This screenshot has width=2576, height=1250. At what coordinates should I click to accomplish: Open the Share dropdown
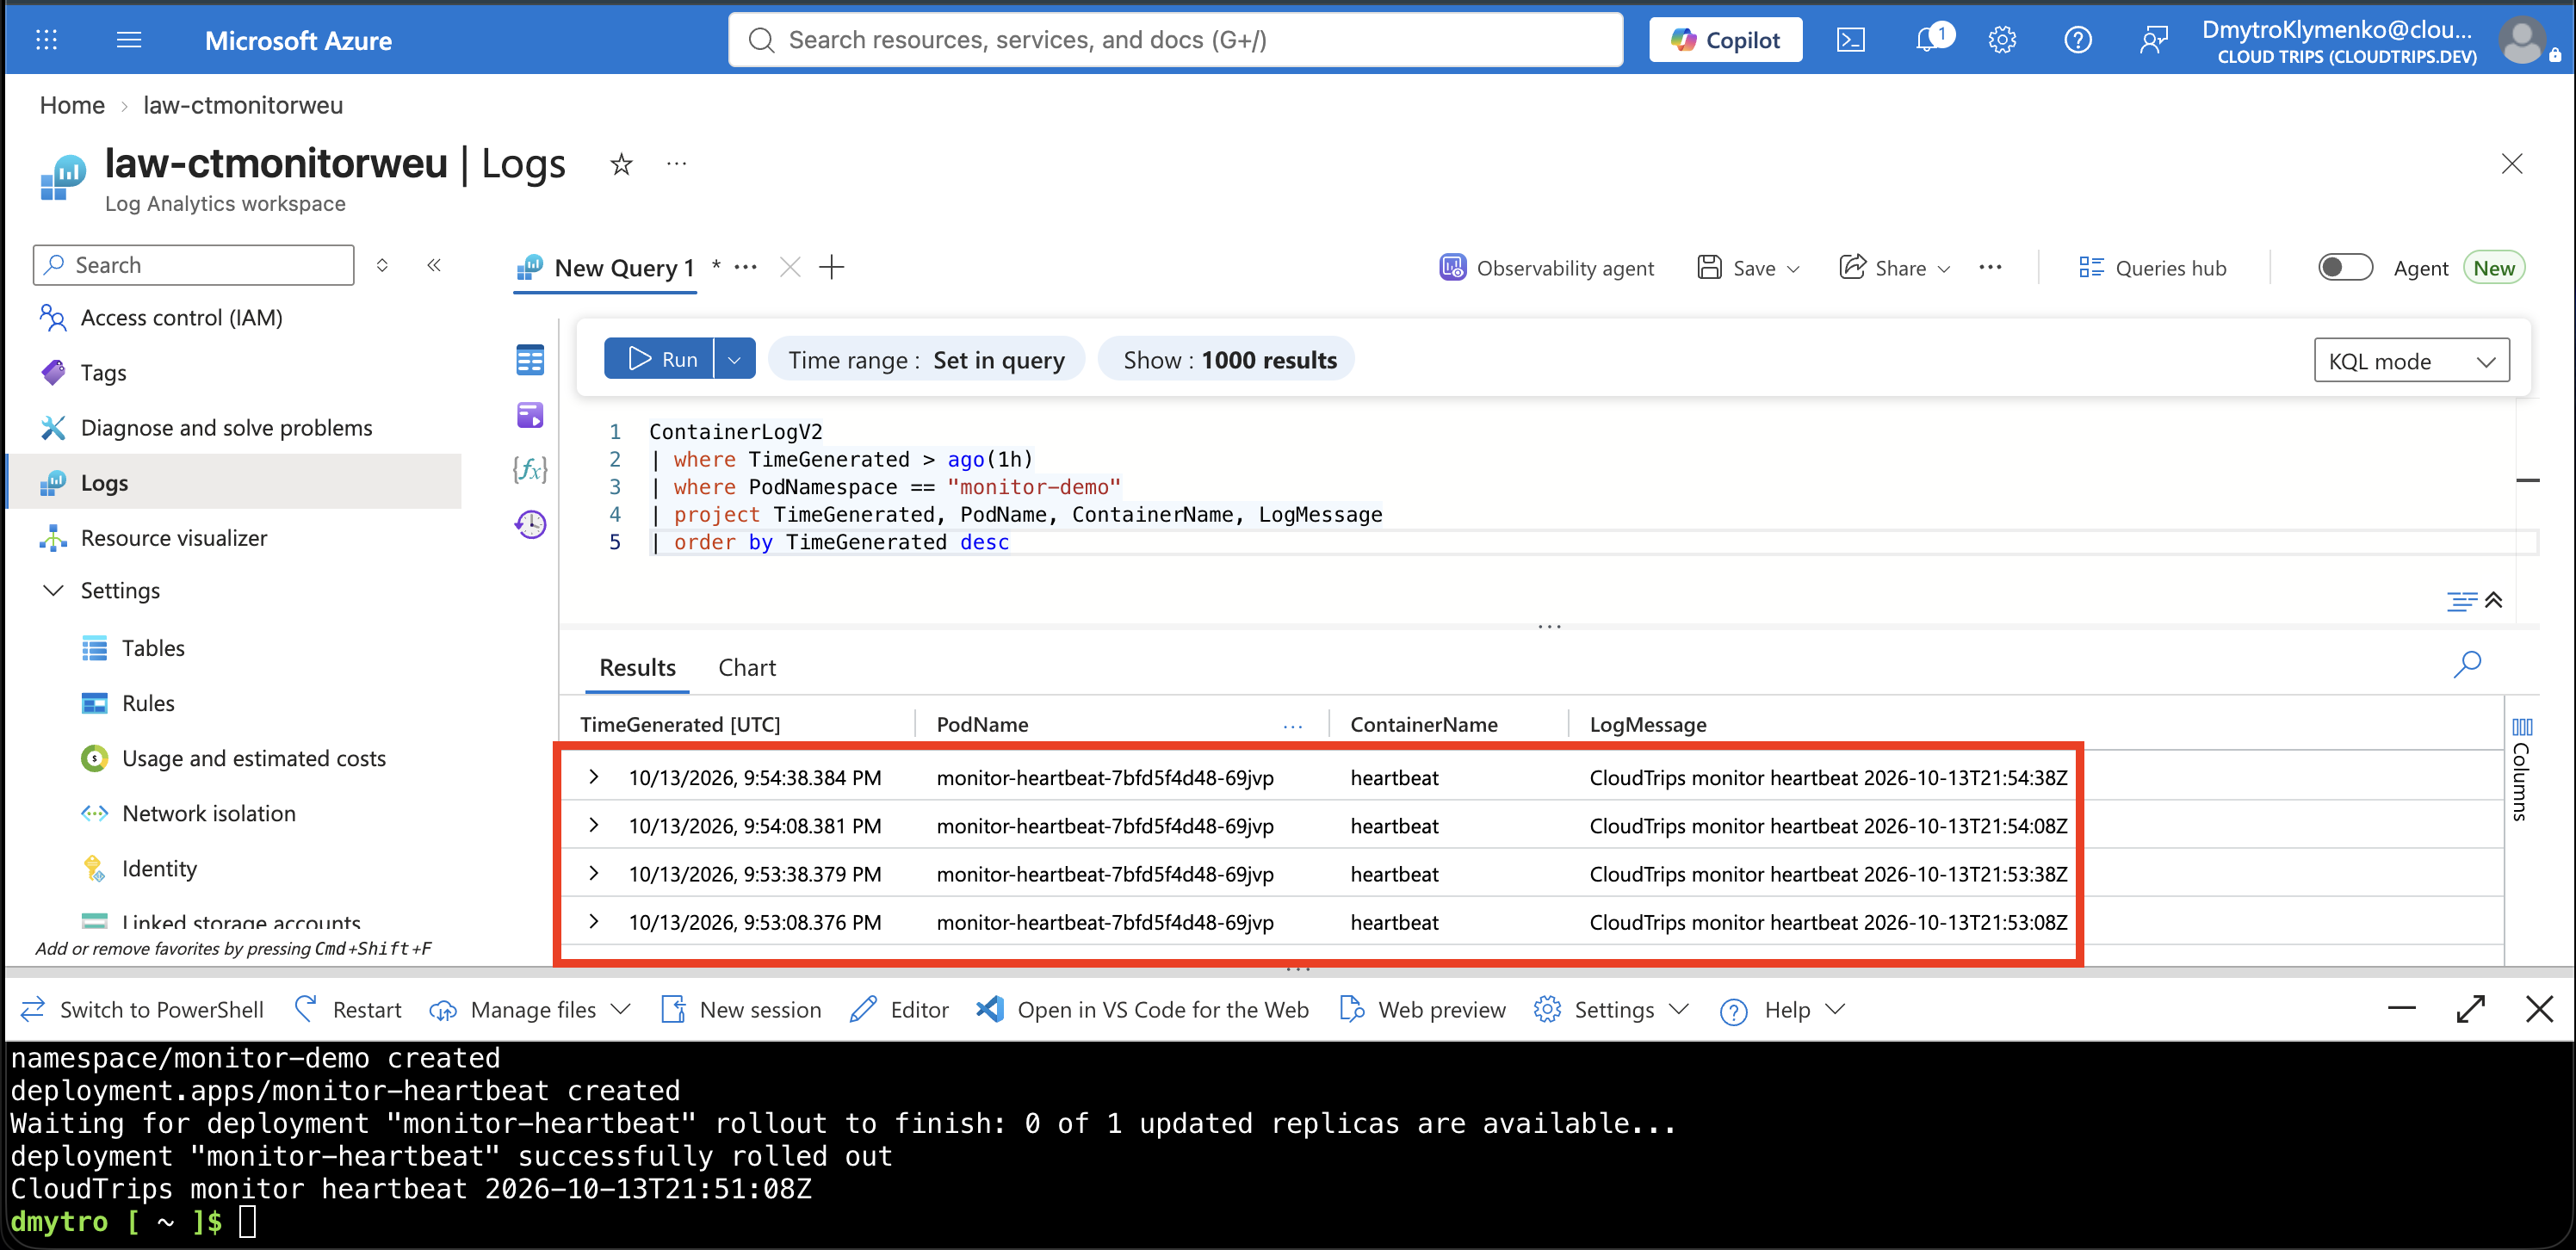[x=1895, y=267]
